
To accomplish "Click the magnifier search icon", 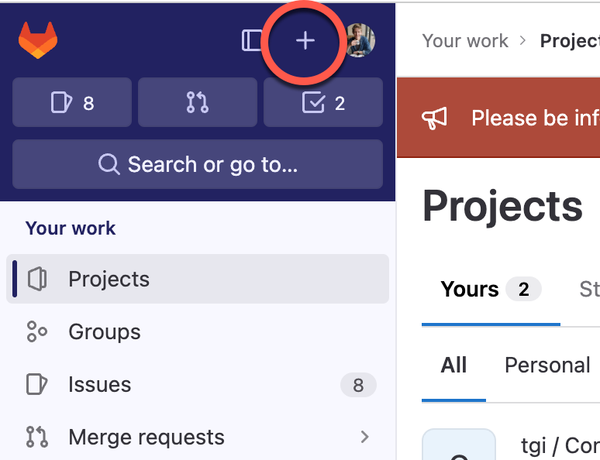I will click(109, 165).
